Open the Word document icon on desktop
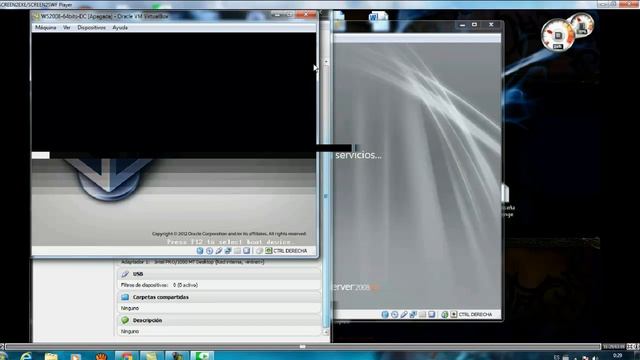Screen dimensions: 640x360 click(x=378, y=20)
